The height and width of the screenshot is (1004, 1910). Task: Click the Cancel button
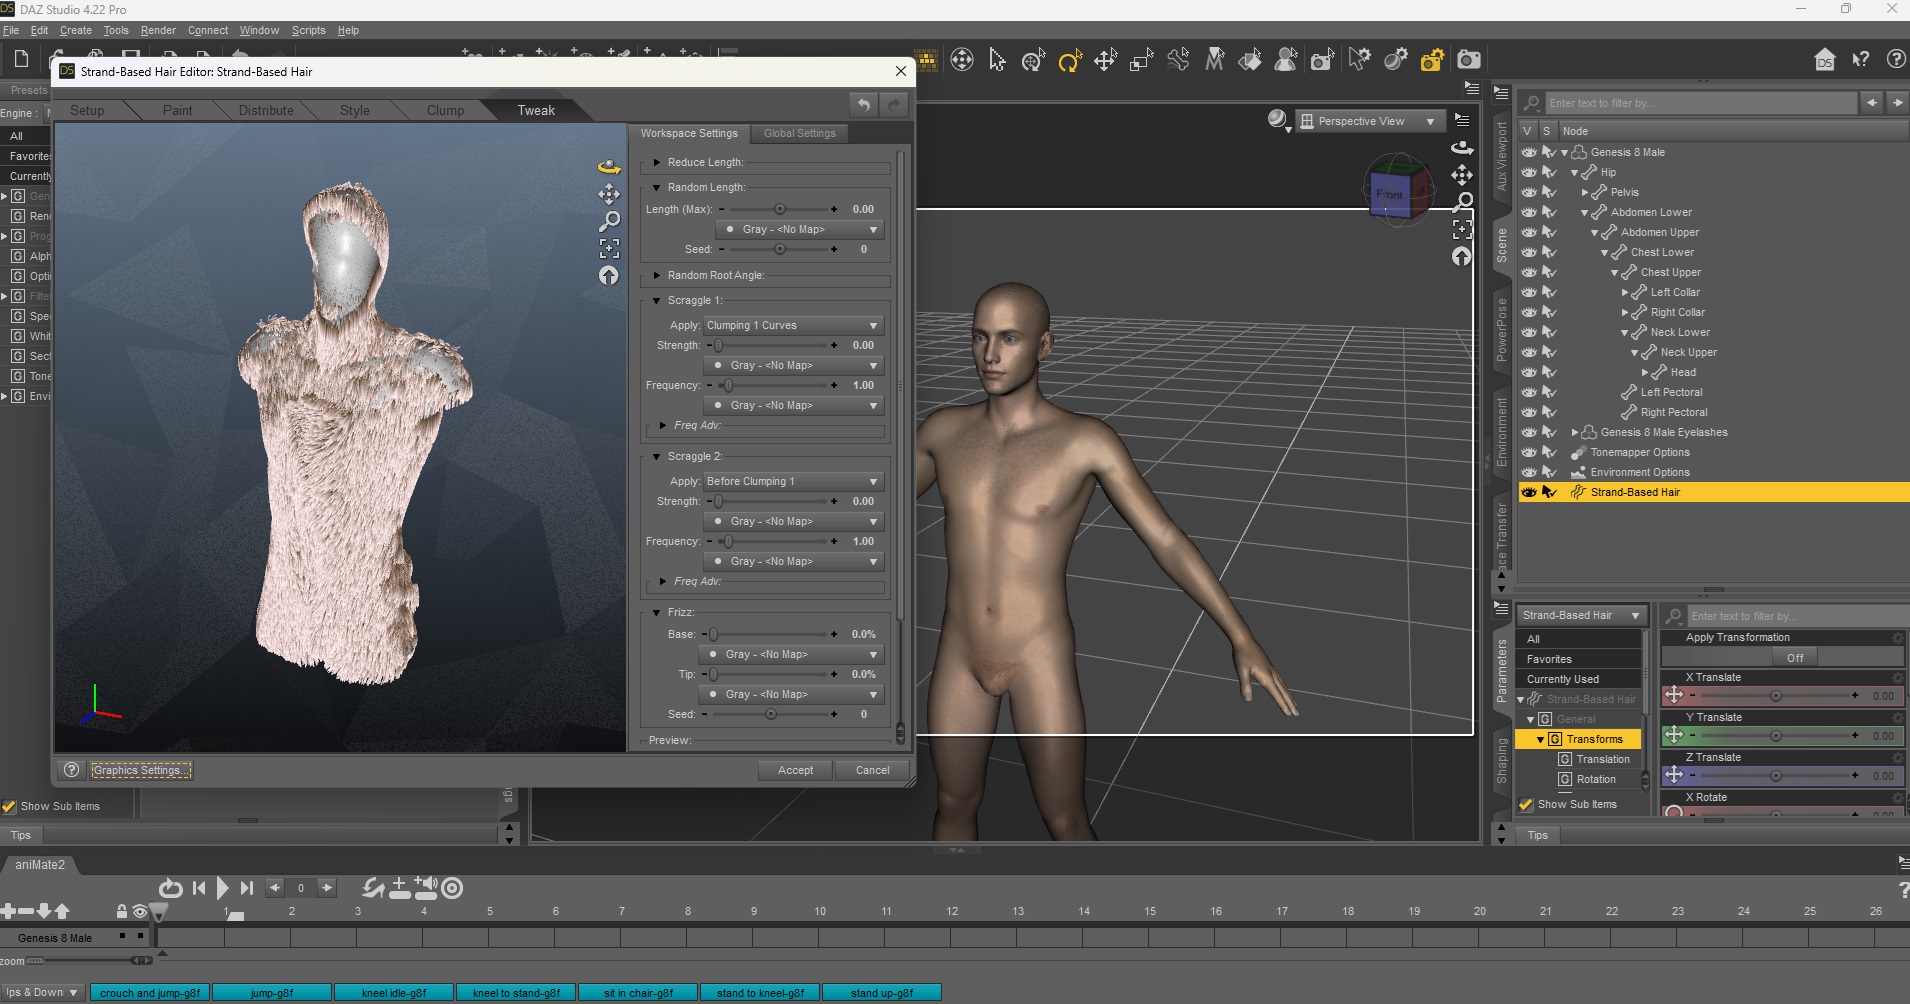pos(872,770)
